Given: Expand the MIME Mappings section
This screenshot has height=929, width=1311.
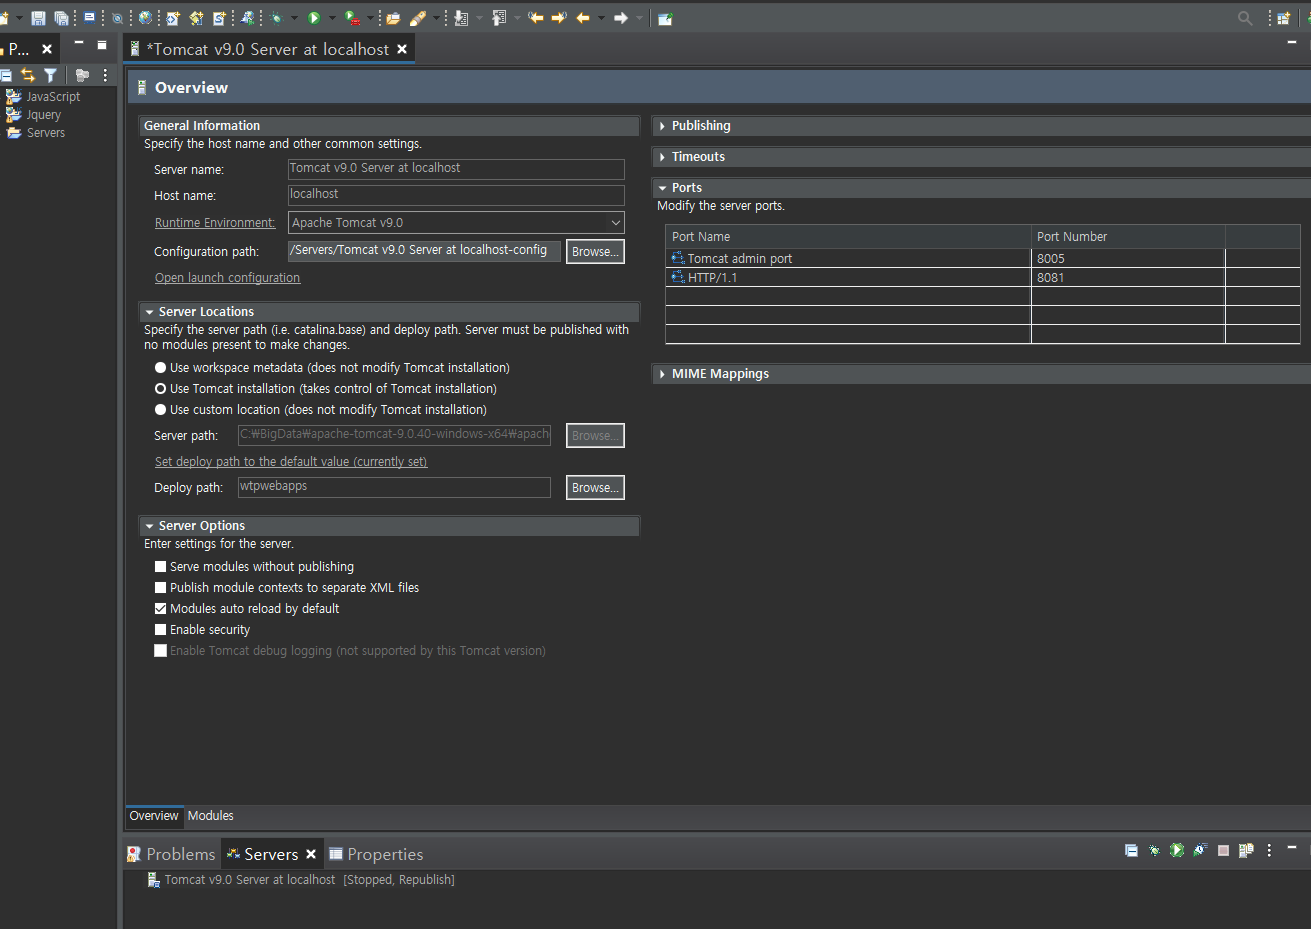Looking at the screenshot, I should [662, 374].
